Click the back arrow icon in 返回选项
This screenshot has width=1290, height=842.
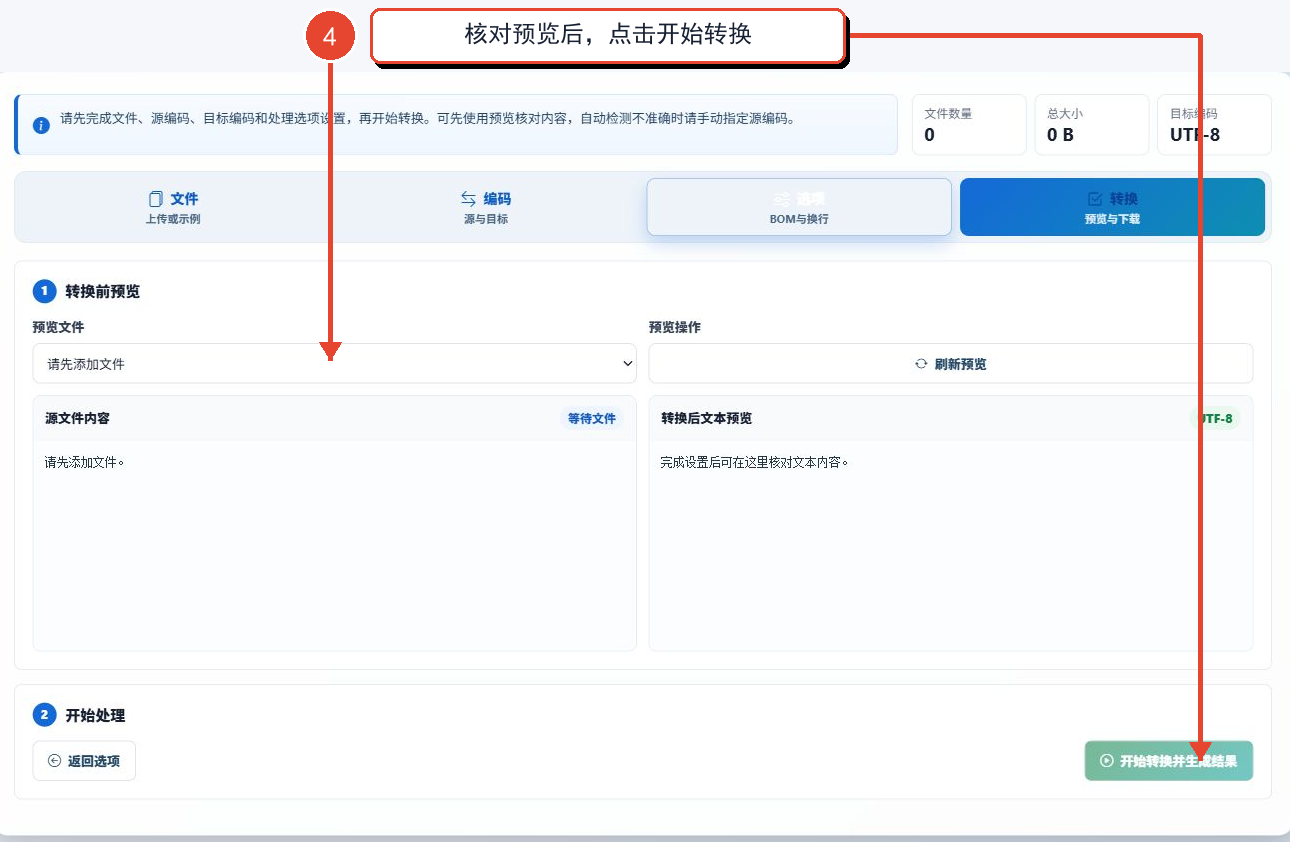[55, 761]
